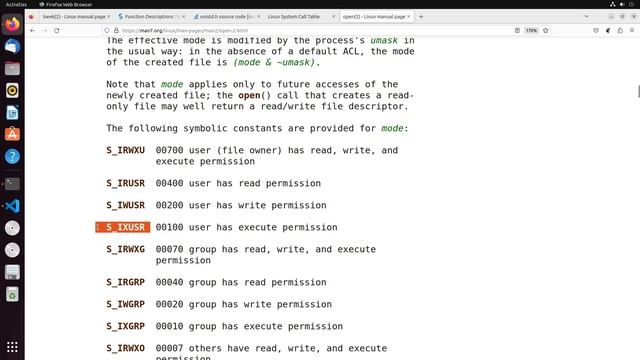Click the 00200 mode value
Image resolution: width=640 pixels, height=360 pixels.
[169, 205]
